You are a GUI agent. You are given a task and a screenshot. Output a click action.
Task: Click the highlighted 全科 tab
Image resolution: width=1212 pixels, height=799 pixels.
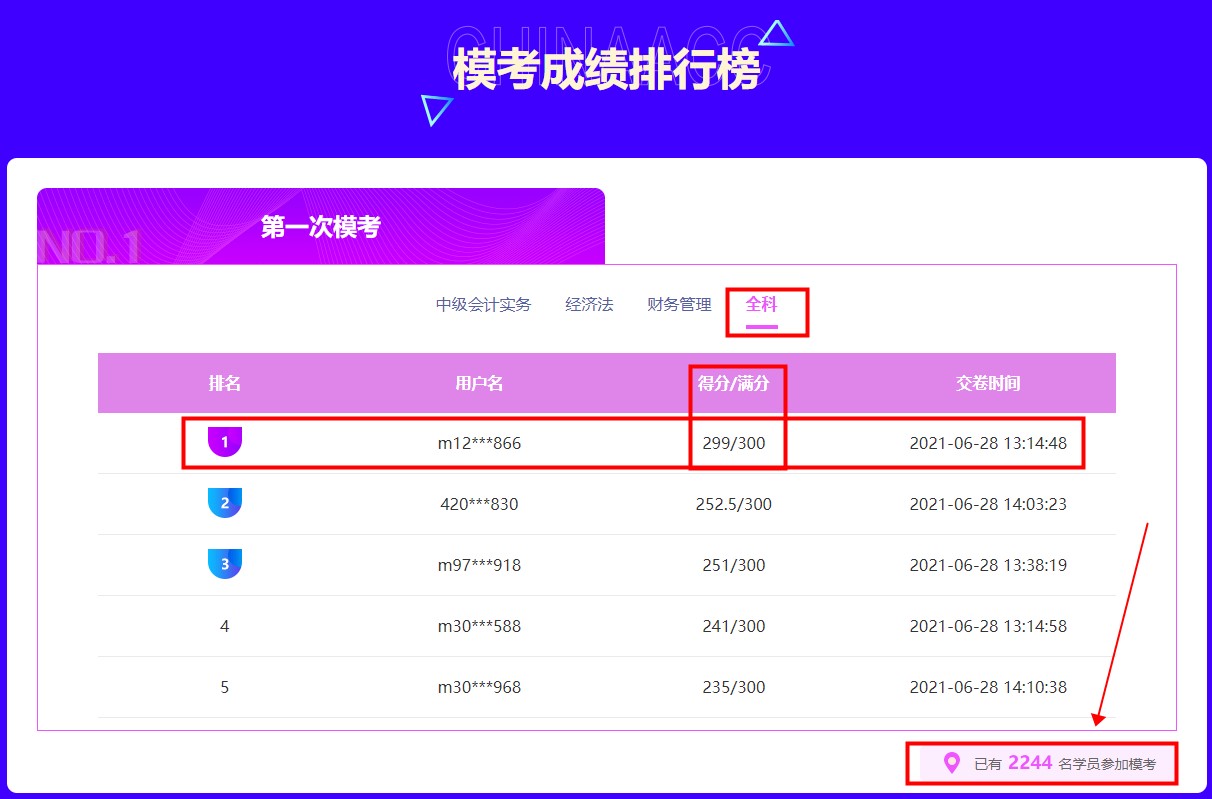pos(760,305)
